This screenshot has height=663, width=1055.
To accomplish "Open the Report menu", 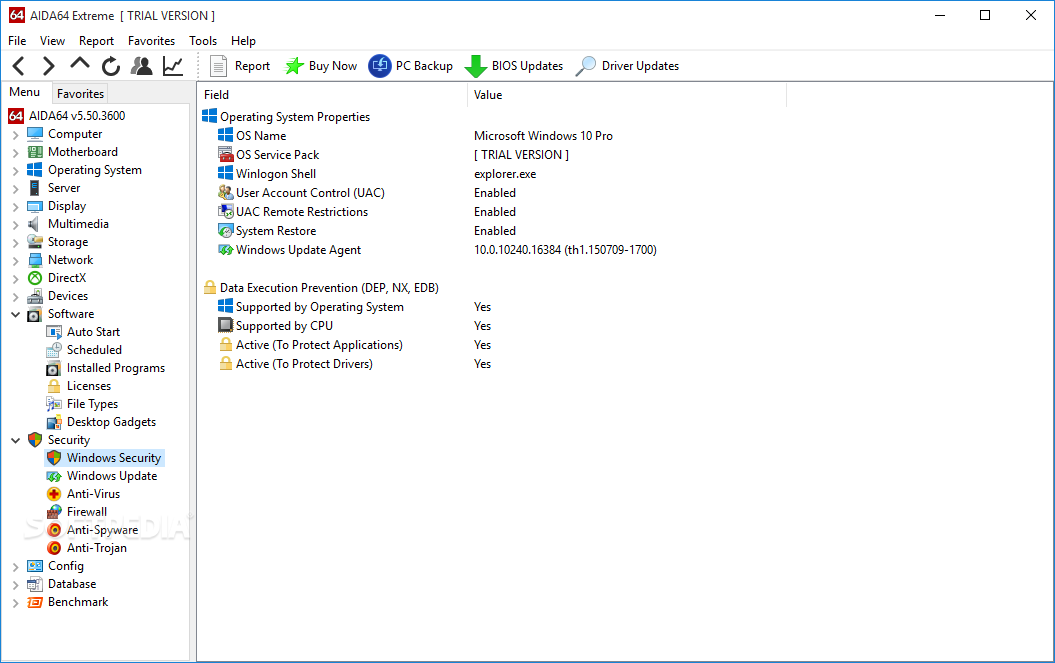I will click(96, 41).
